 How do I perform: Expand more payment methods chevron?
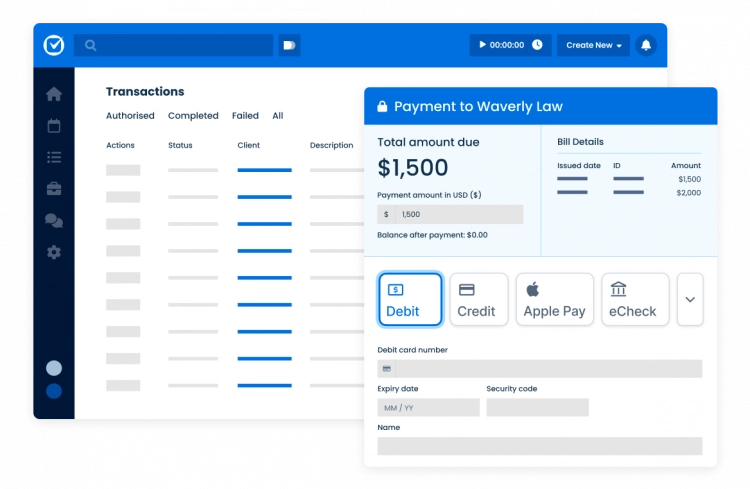[x=690, y=299]
